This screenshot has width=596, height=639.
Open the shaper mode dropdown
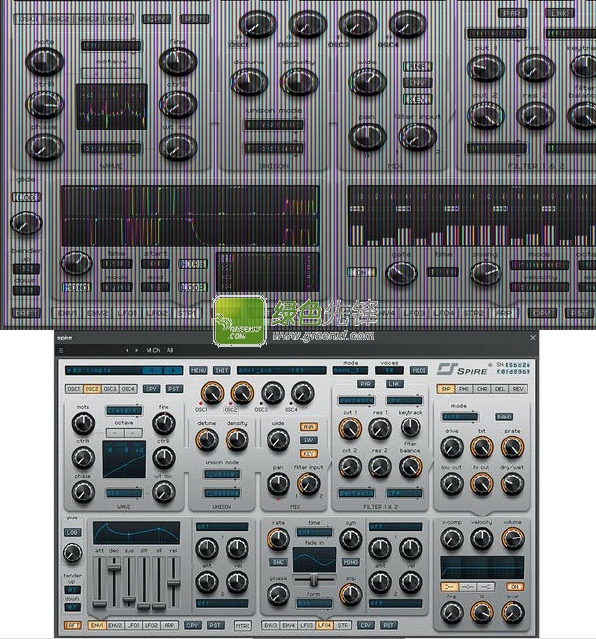pyautogui.click(x=459, y=417)
